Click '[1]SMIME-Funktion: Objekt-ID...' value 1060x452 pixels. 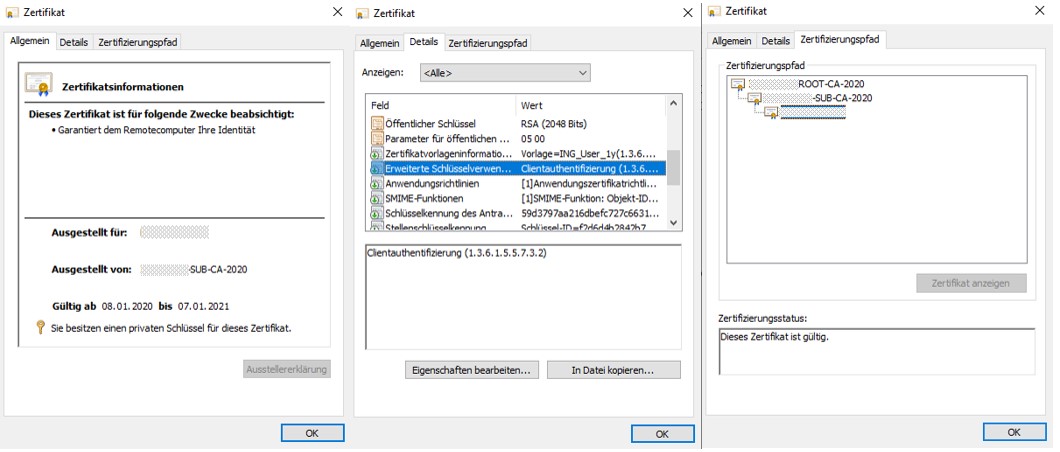[x=589, y=199]
